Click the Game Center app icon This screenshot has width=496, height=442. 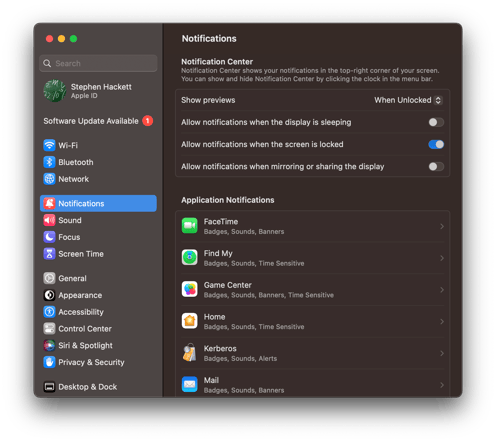click(x=190, y=289)
